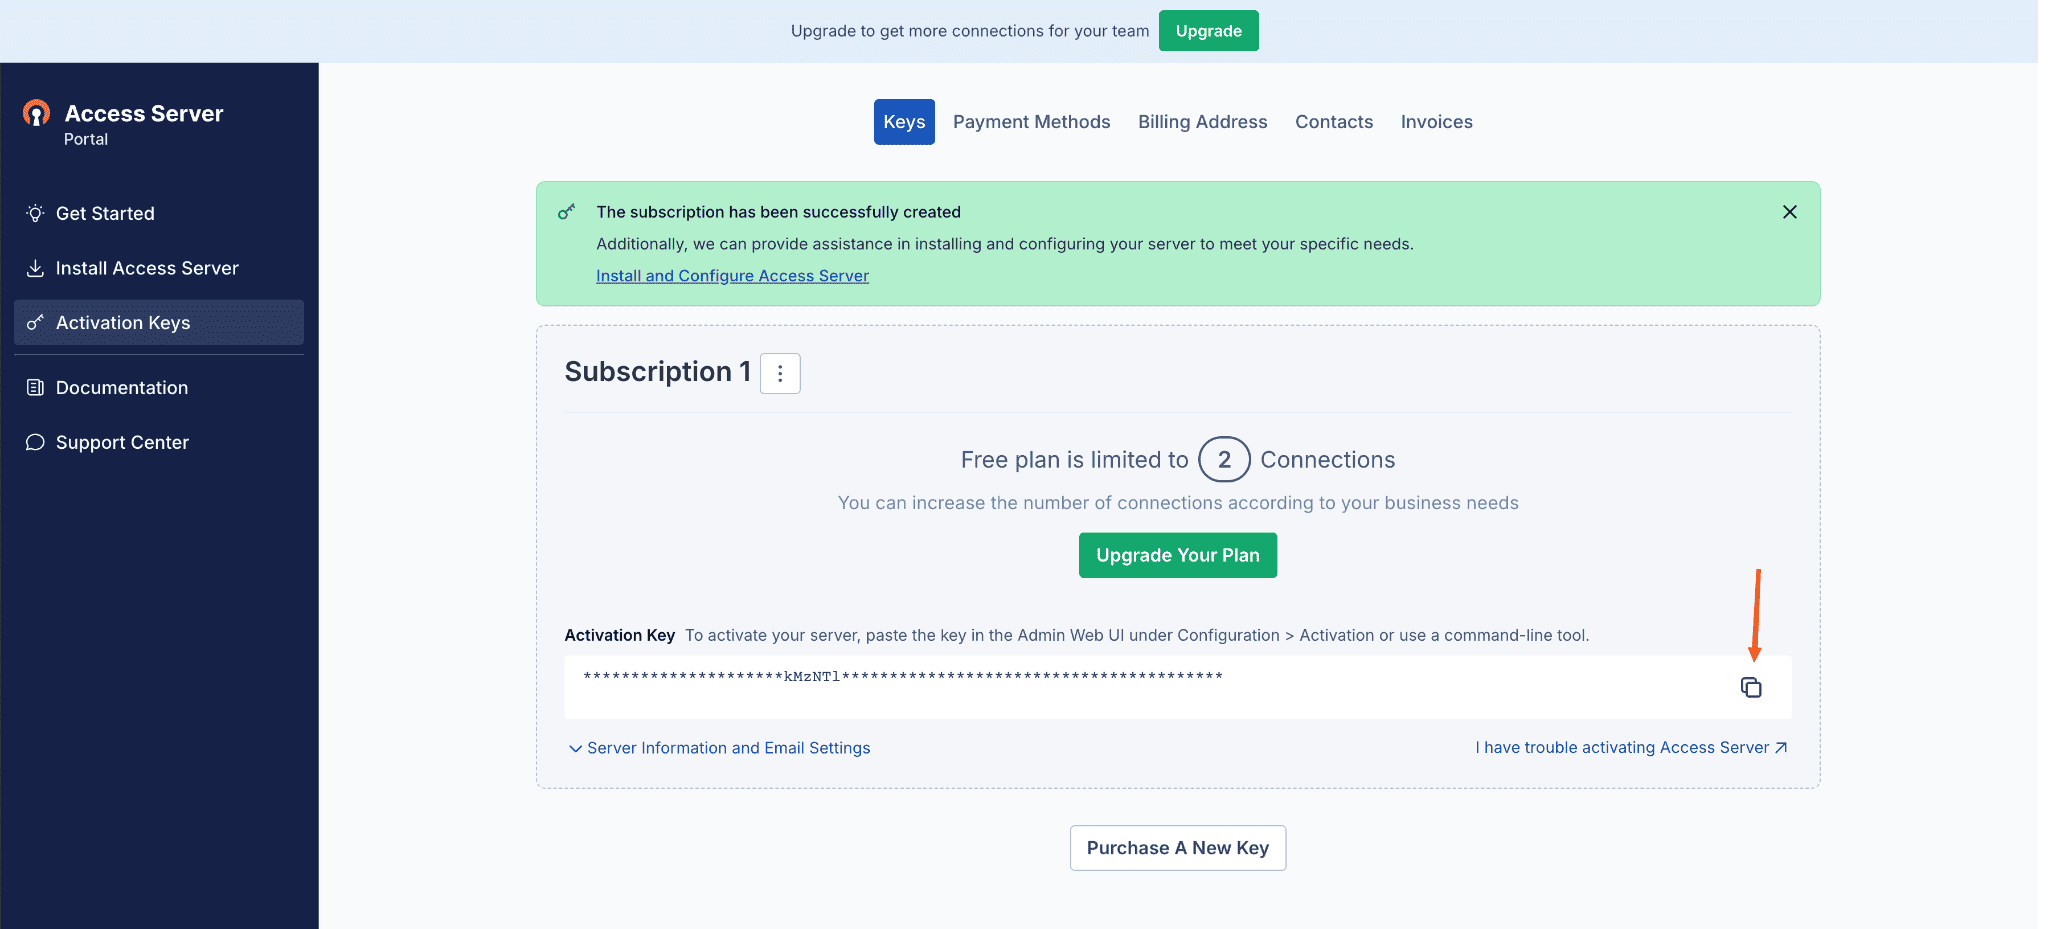Viewport: 2048px width, 929px height.
Task: Open Support Center chat bubble icon
Action: (35, 442)
